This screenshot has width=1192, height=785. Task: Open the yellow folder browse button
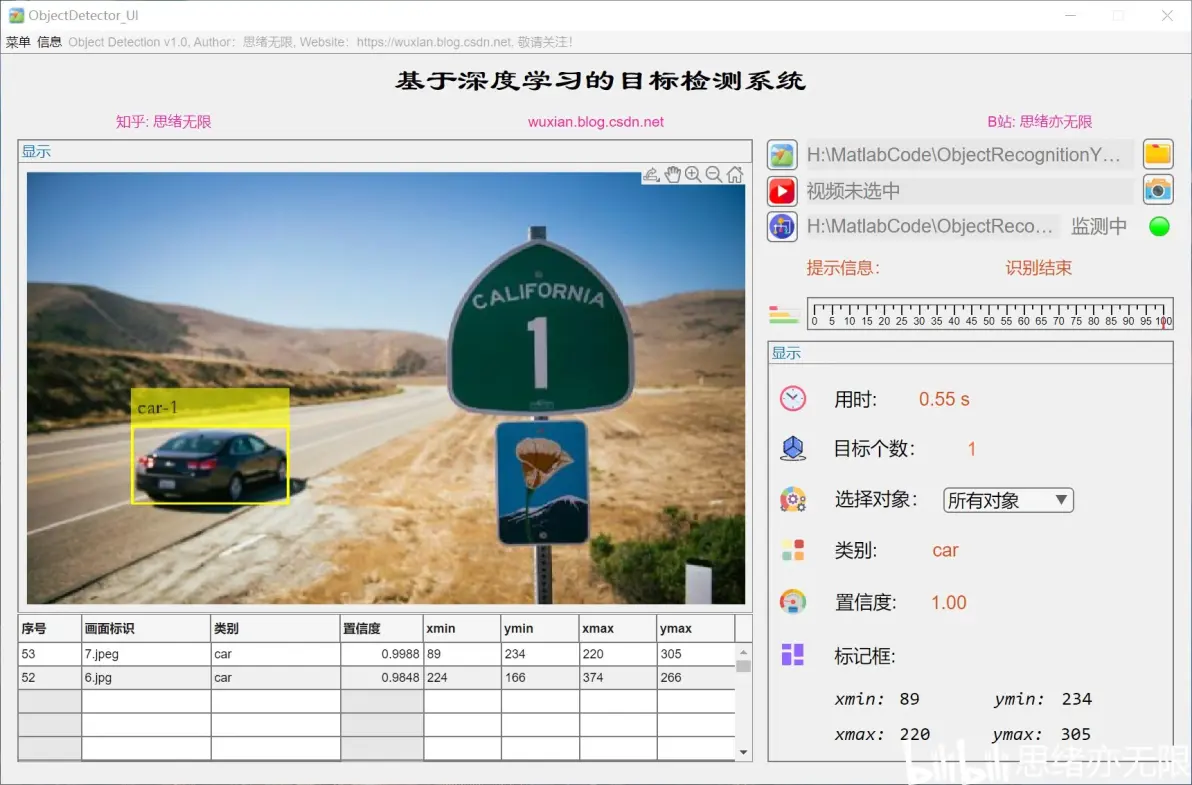(x=1158, y=154)
